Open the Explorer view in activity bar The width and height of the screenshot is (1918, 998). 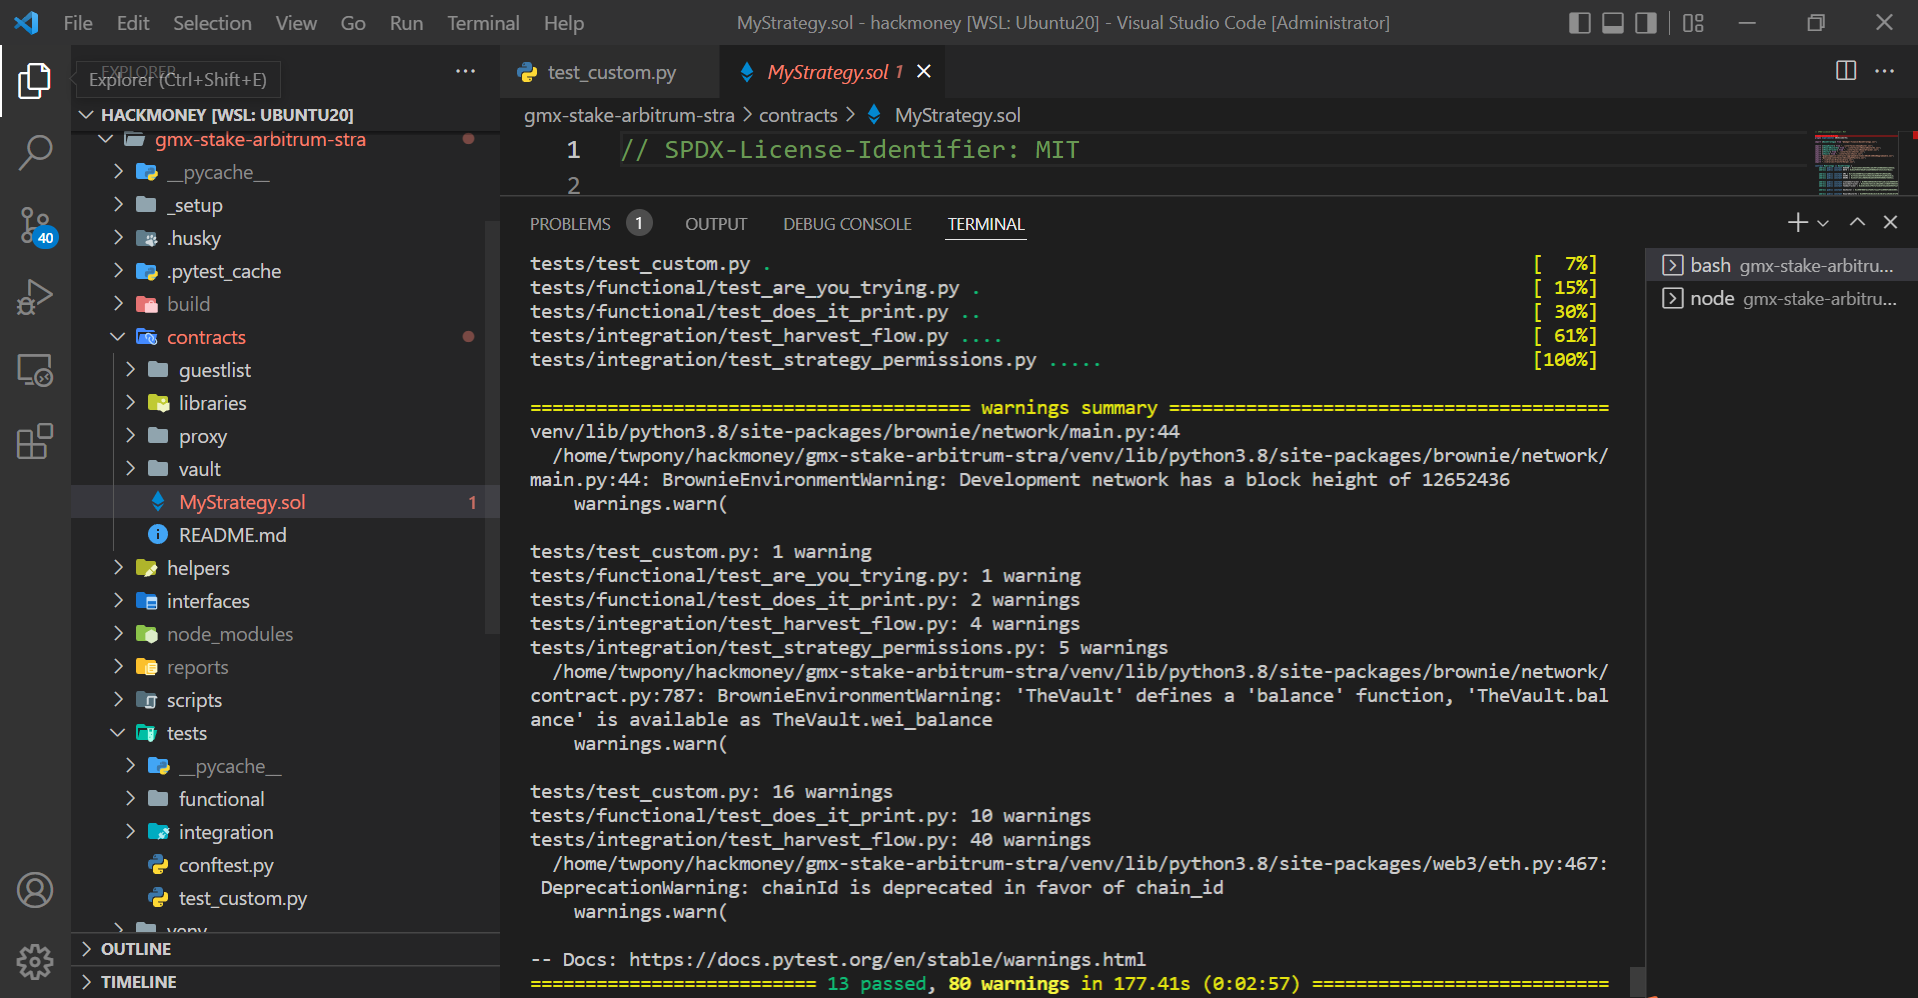[35, 80]
